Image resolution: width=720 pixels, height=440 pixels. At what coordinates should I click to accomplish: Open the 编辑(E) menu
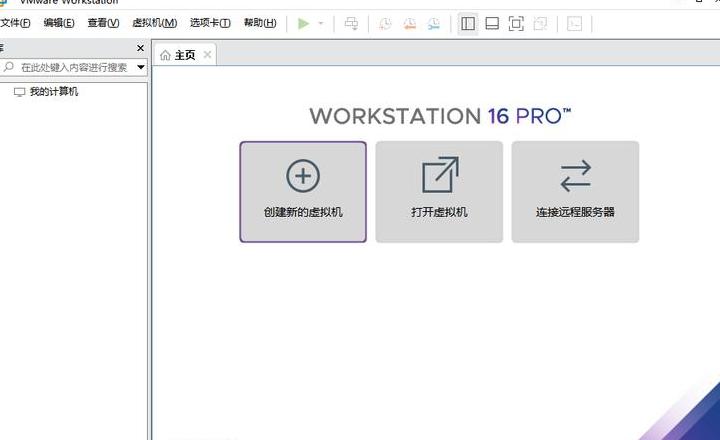pos(59,23)
